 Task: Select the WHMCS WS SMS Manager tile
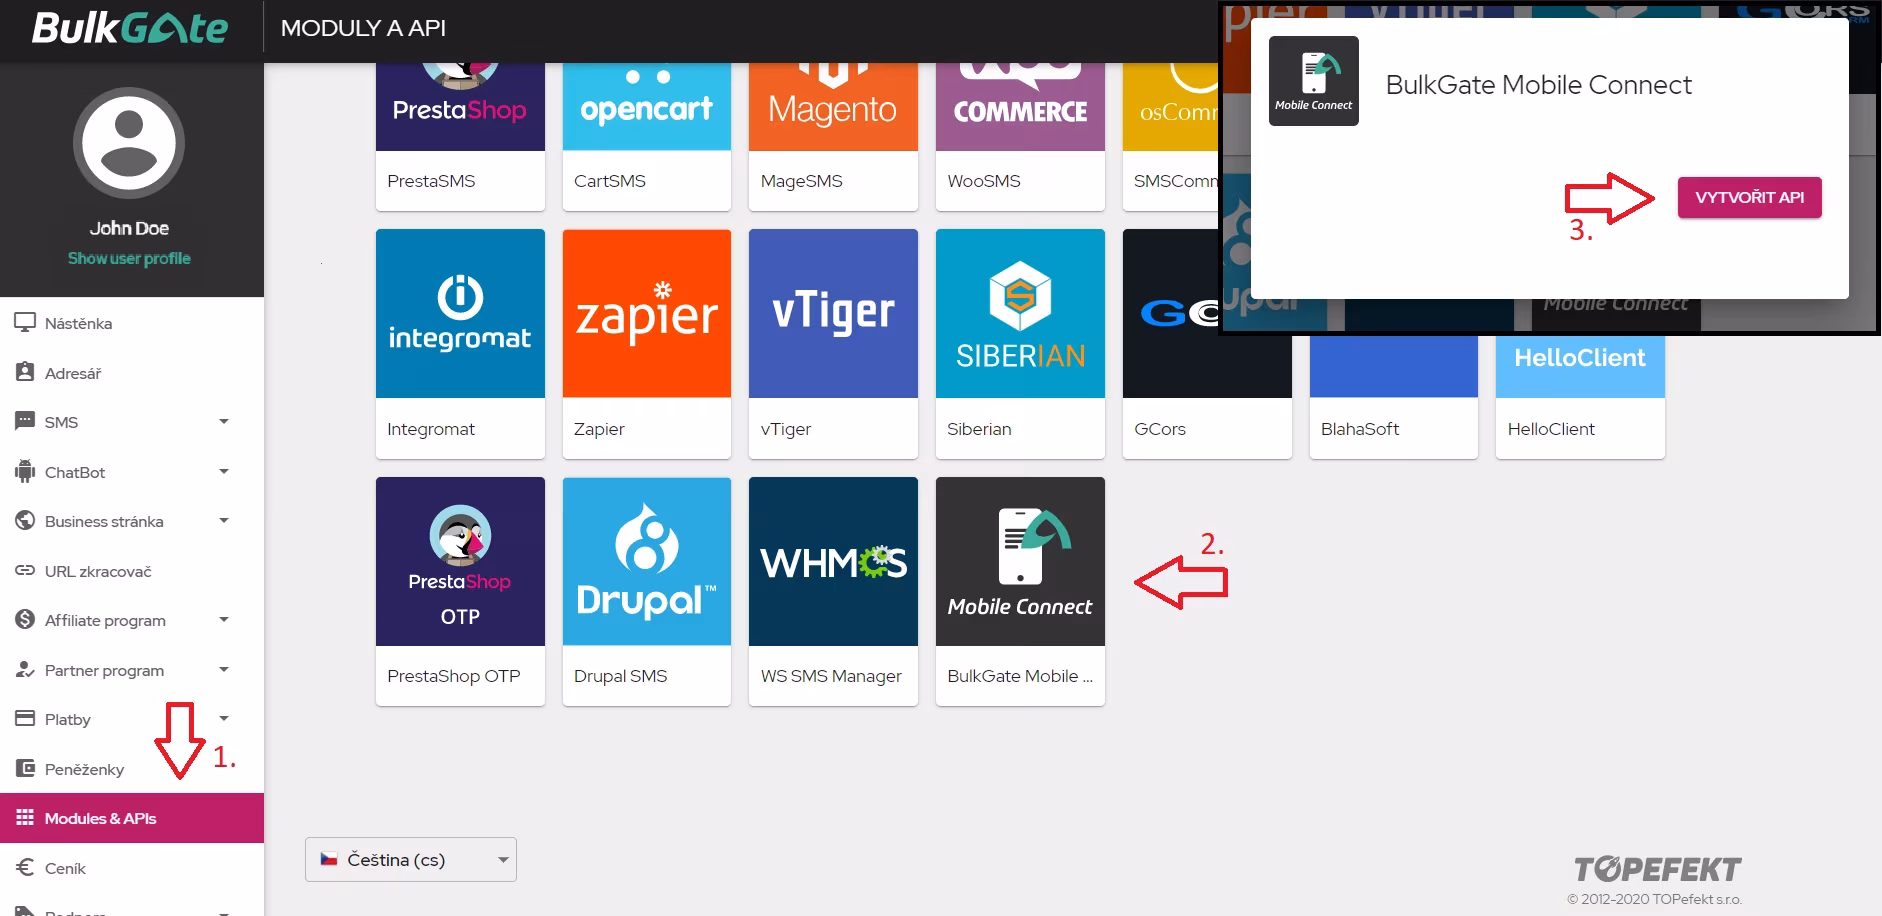833,591
